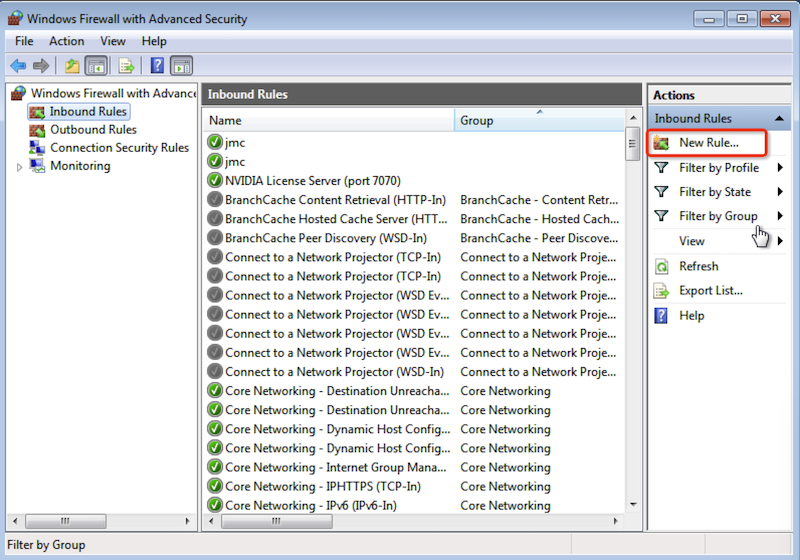Click the rule list vertical scrollbar thumb
This screenshot has height=560, width=800.
(633, 143)
